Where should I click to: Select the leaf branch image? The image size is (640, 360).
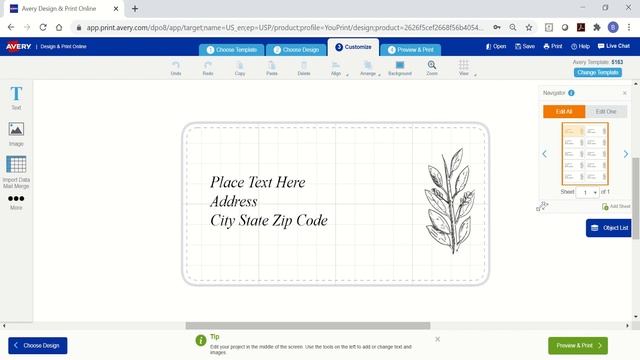click(451, 201)
